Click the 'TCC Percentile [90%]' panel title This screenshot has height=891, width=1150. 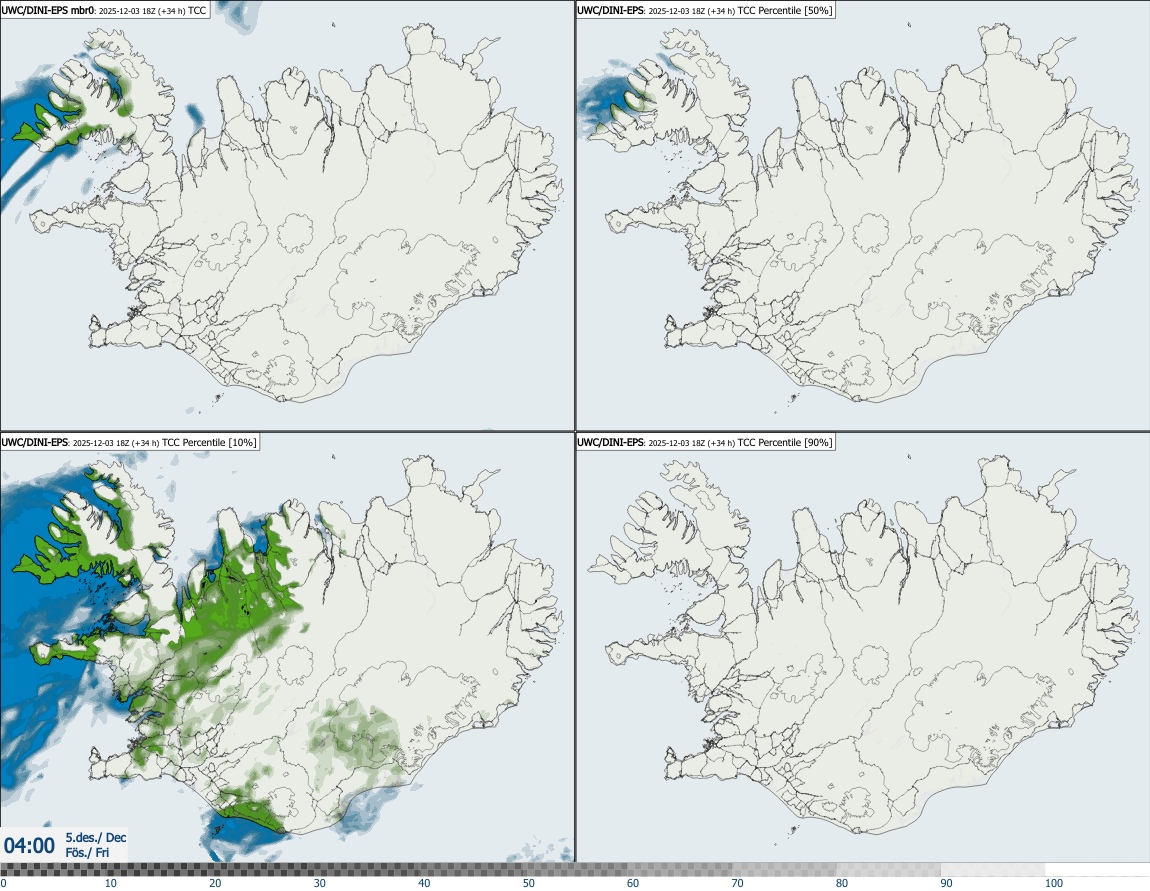(x=706, y=442)
